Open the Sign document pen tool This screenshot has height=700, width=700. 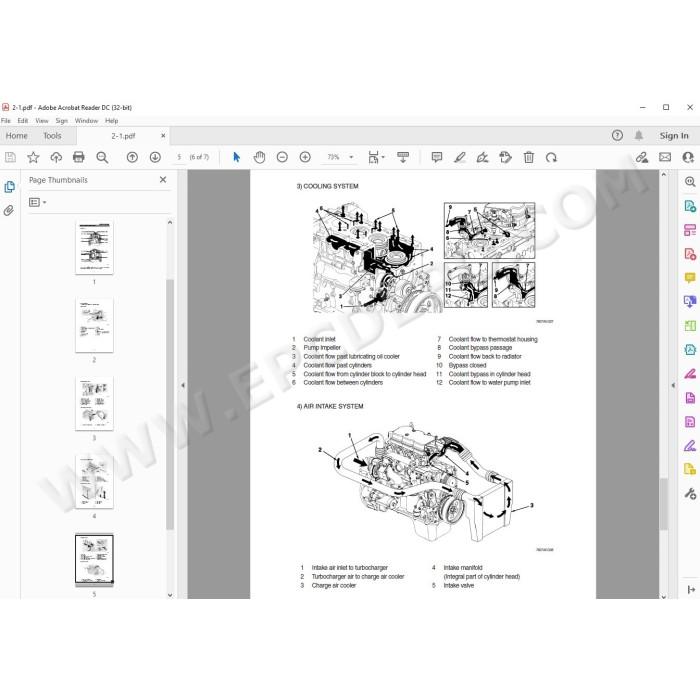pyautogui.click(x=482, y=157)
